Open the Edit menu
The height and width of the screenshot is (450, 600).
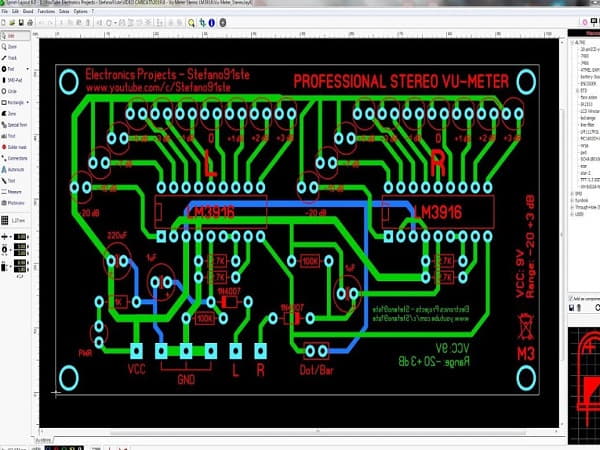pos(15,11)
